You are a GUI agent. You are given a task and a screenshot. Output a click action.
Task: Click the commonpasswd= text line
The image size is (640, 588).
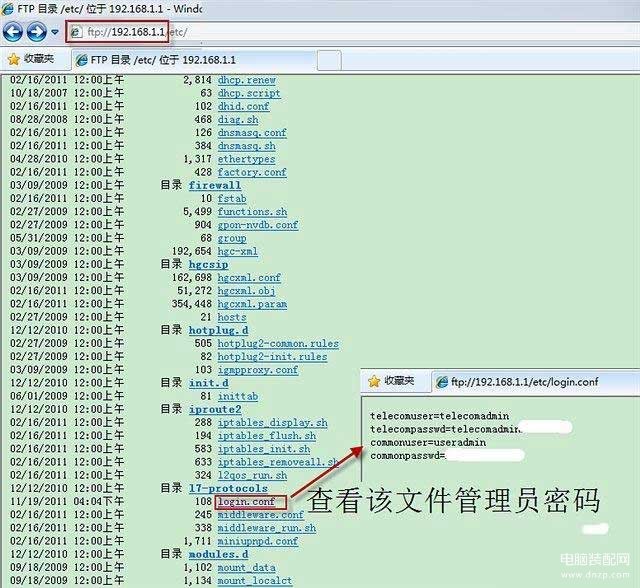click(408, 455)
